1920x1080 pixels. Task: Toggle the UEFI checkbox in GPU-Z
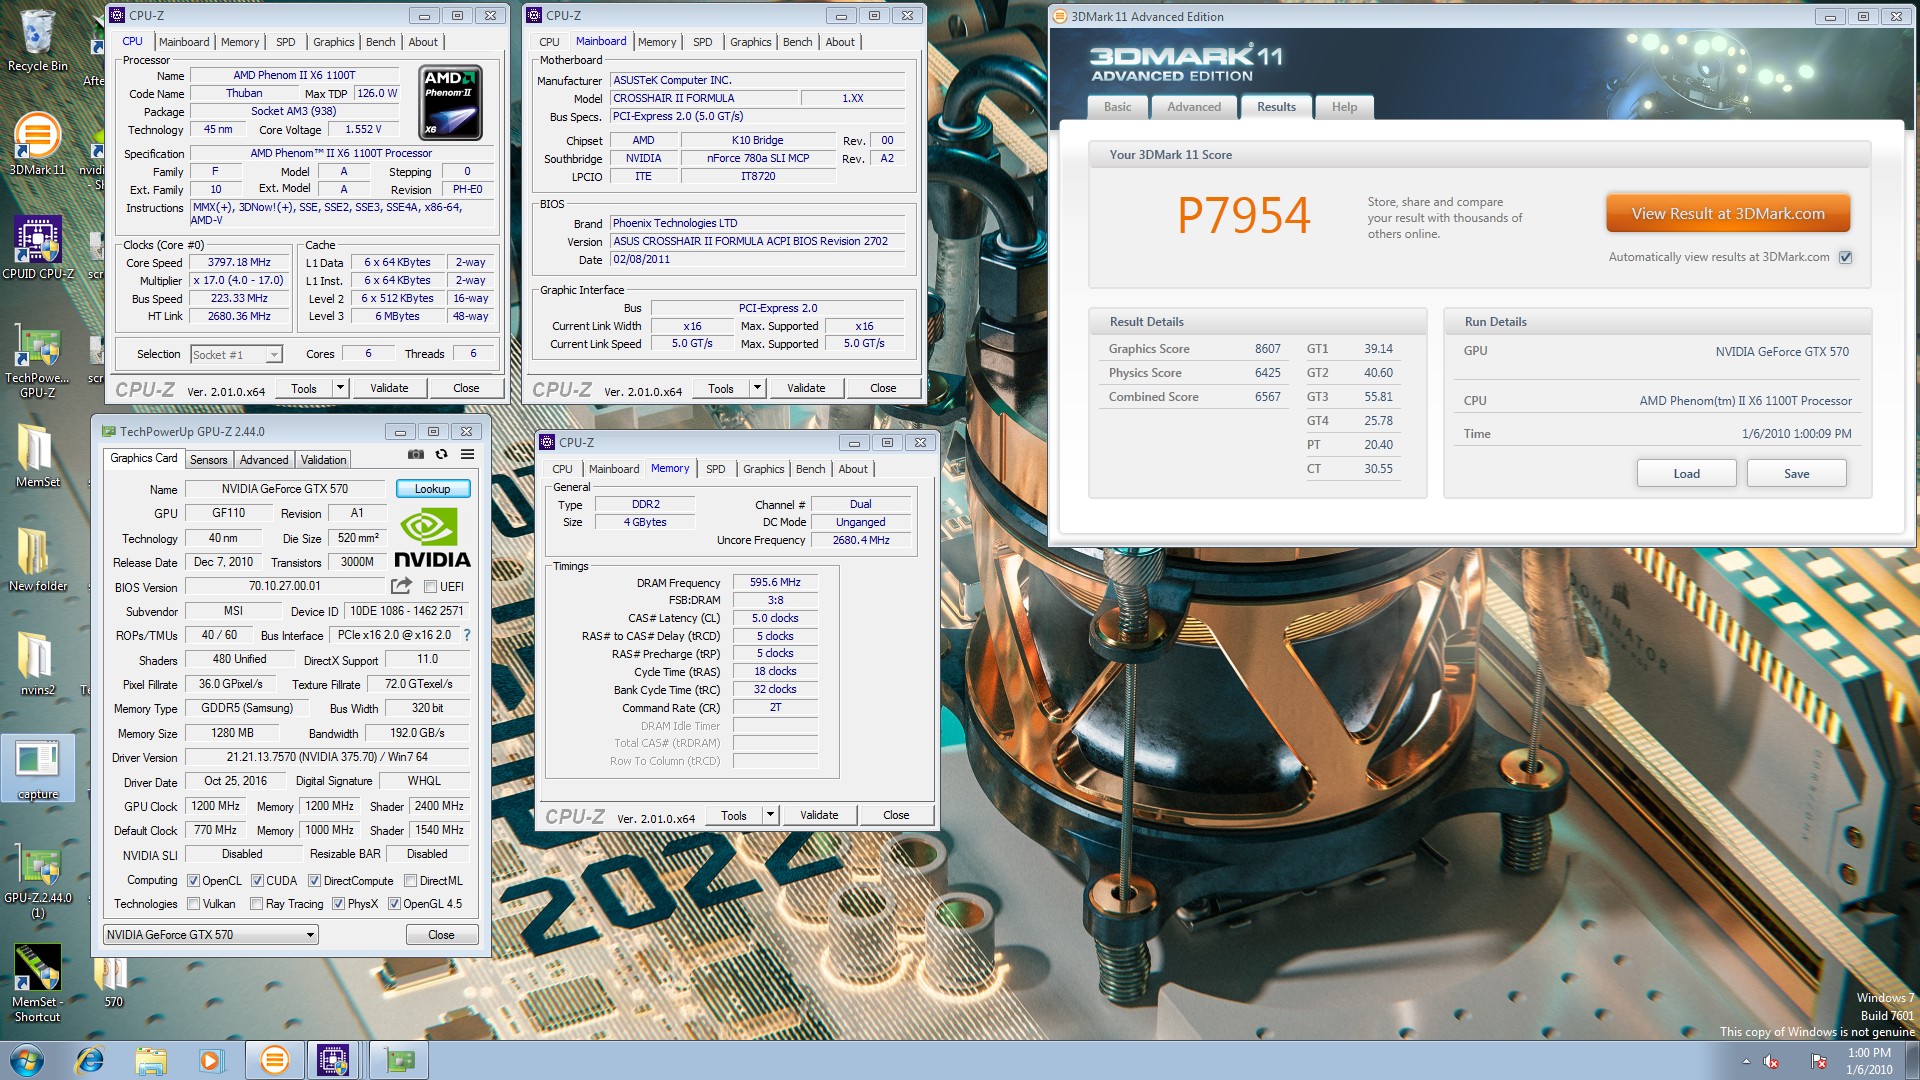431,587
